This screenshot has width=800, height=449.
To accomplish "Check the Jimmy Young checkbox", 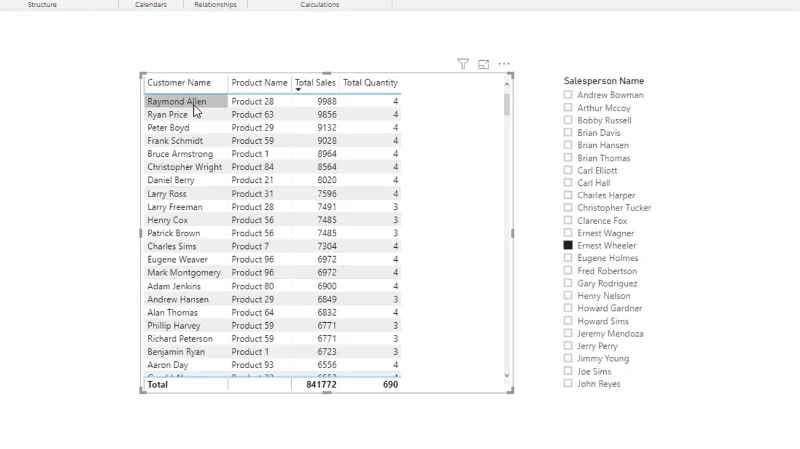I will (x=568, y=358).
